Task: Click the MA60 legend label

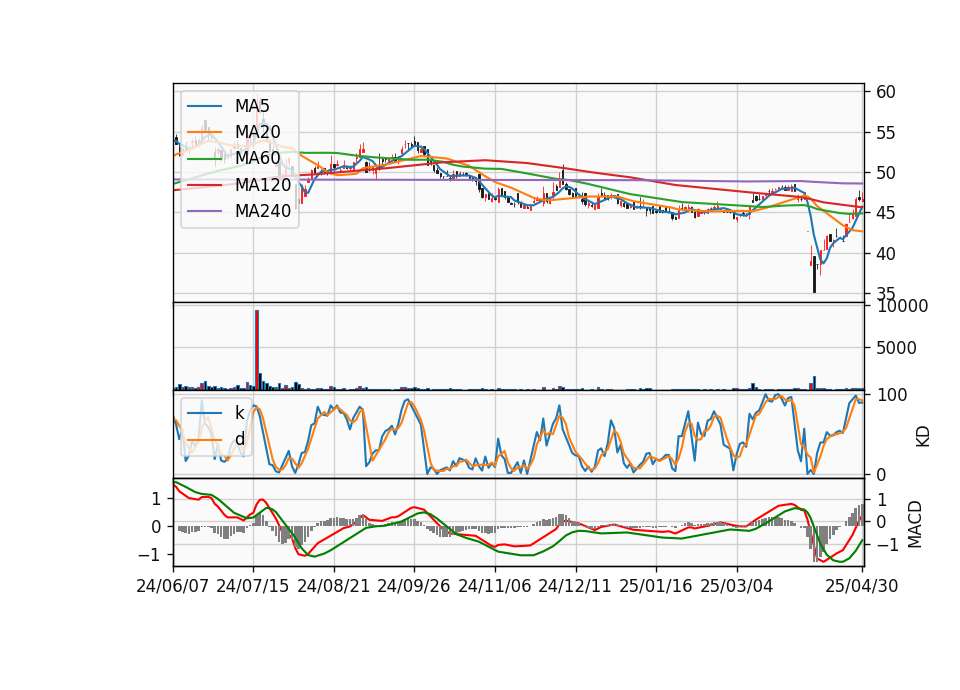Action: 257,158
